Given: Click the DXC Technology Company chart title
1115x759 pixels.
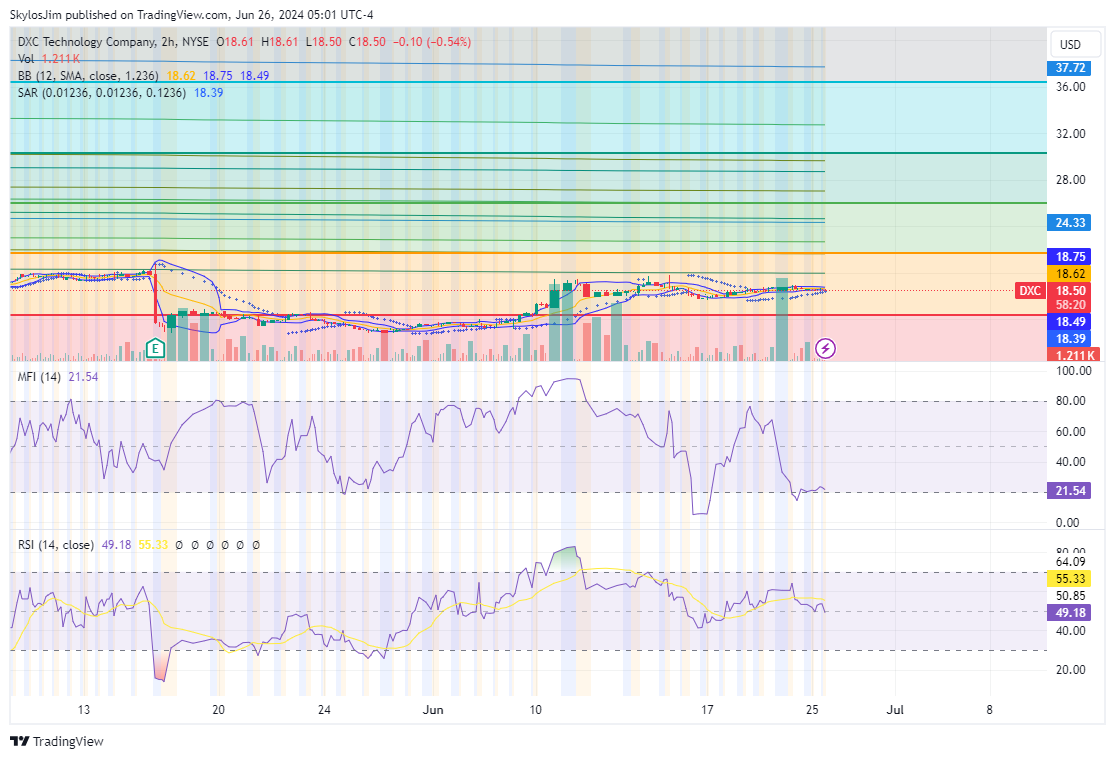Looking at the screenshot, I should 86,42.
